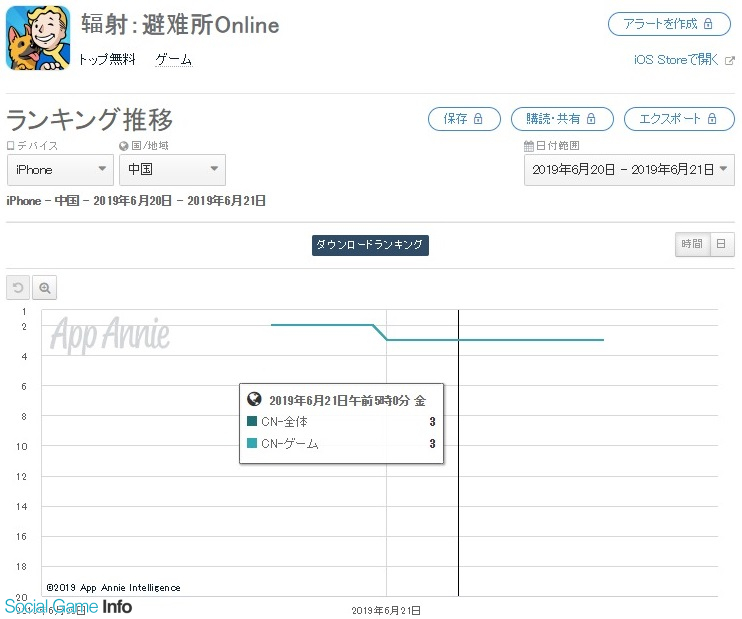Click device icon beside デバイス label
This screenshot has width=742, height=619.
tap(10, 146)
